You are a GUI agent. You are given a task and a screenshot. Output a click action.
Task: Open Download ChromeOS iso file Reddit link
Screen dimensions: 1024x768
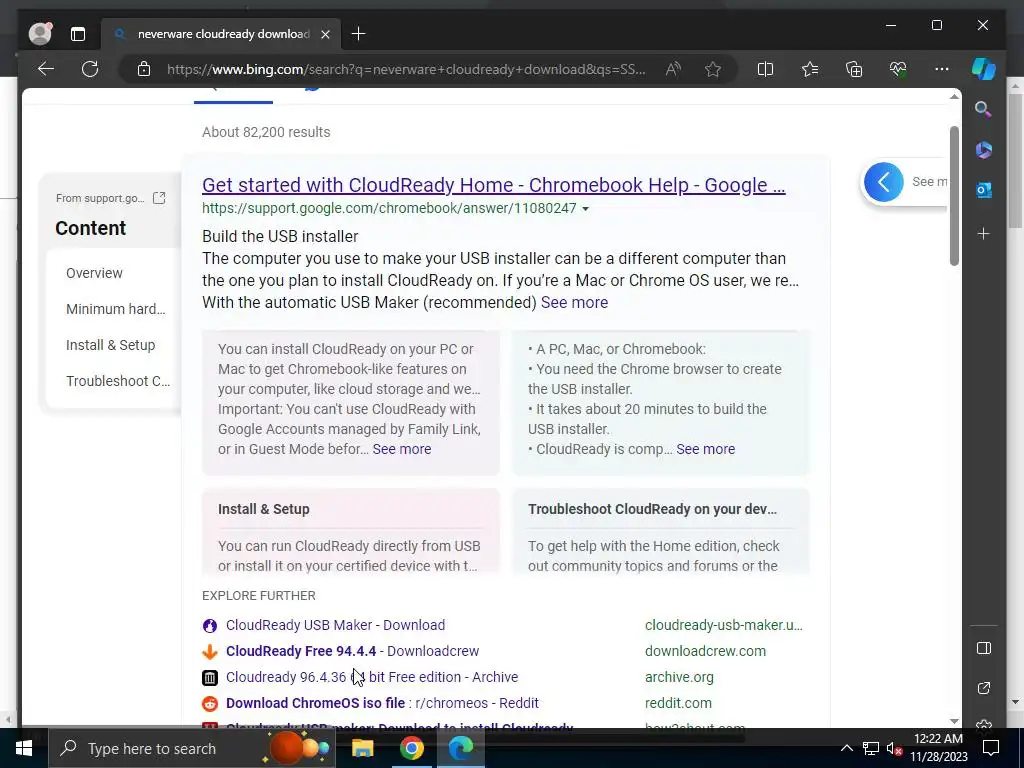tap(382, 703)
